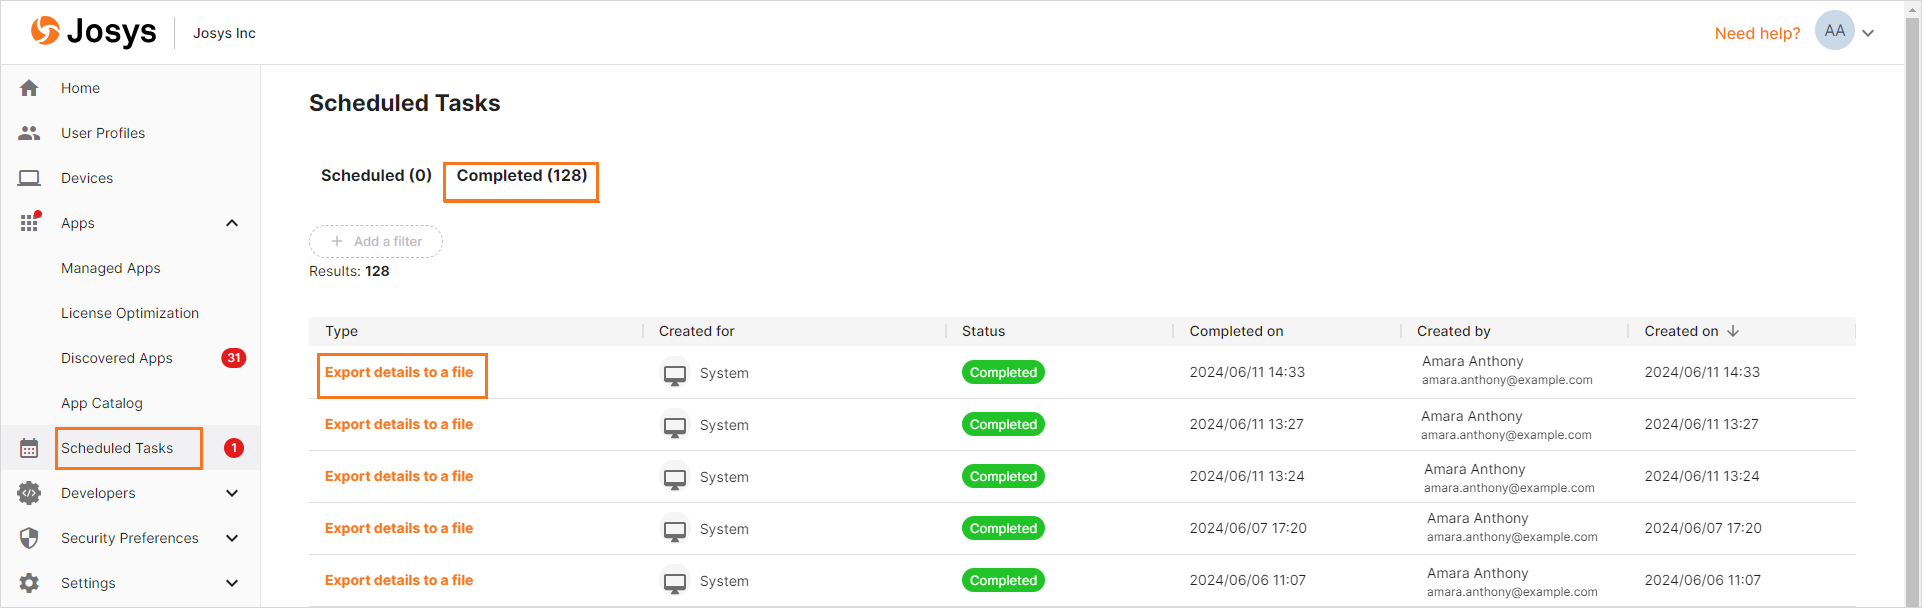
Task: Expand the Settings menu chevron
Action: coord(232,583)
